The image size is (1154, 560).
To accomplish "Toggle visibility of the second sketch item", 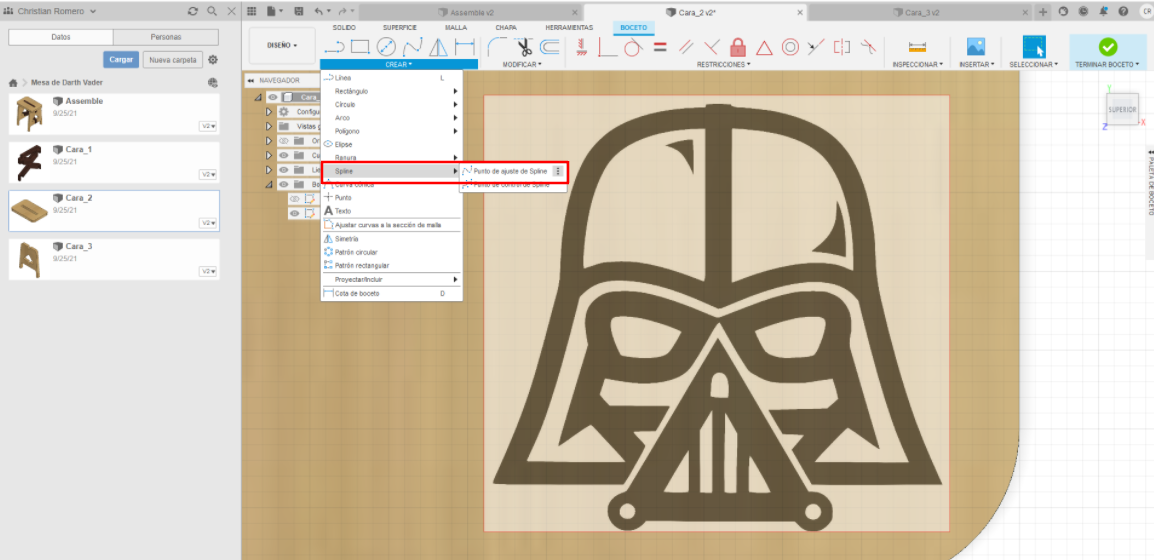I will [x=294, y=213].
